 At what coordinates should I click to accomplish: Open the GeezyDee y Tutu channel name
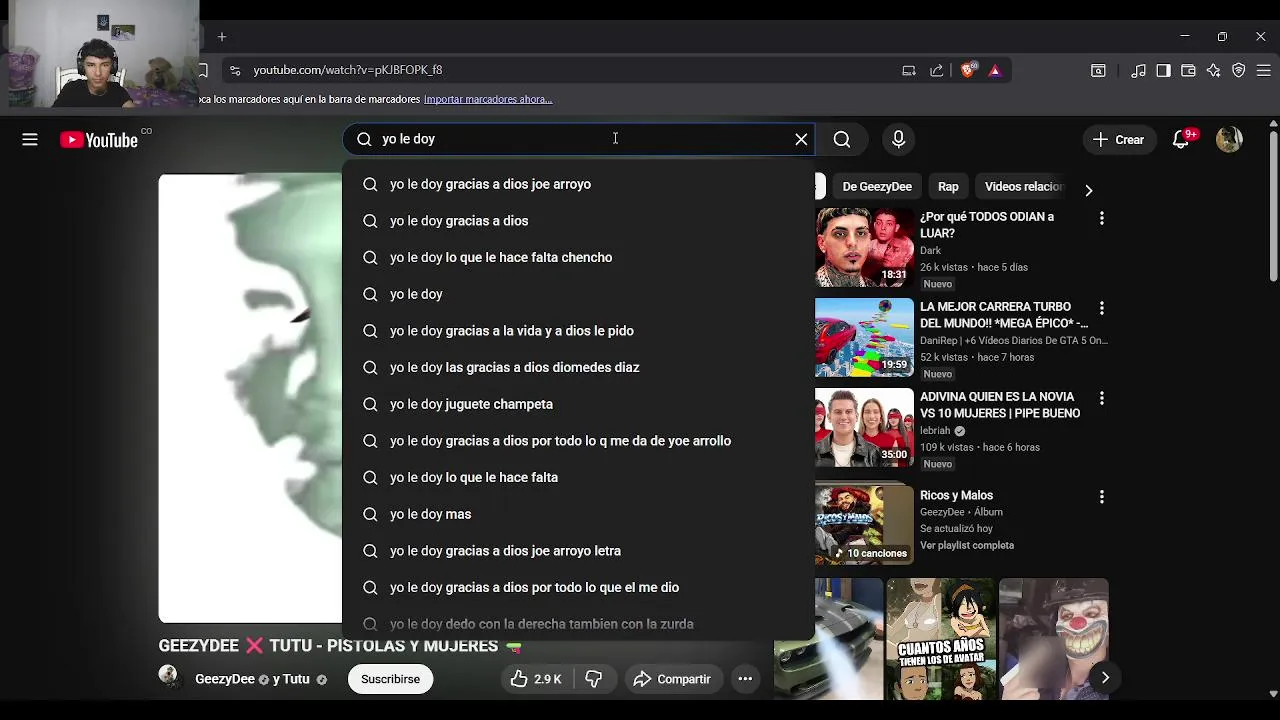coord(252,679)
